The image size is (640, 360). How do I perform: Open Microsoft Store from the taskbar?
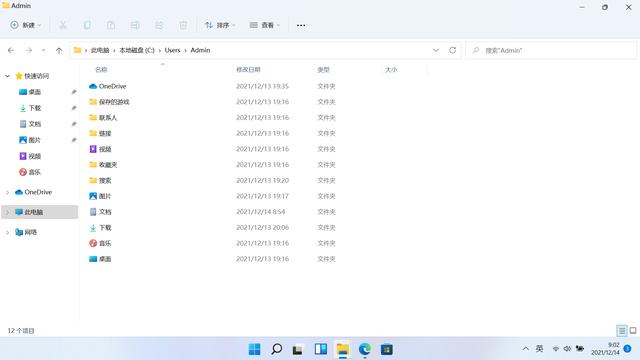point(387,349)
